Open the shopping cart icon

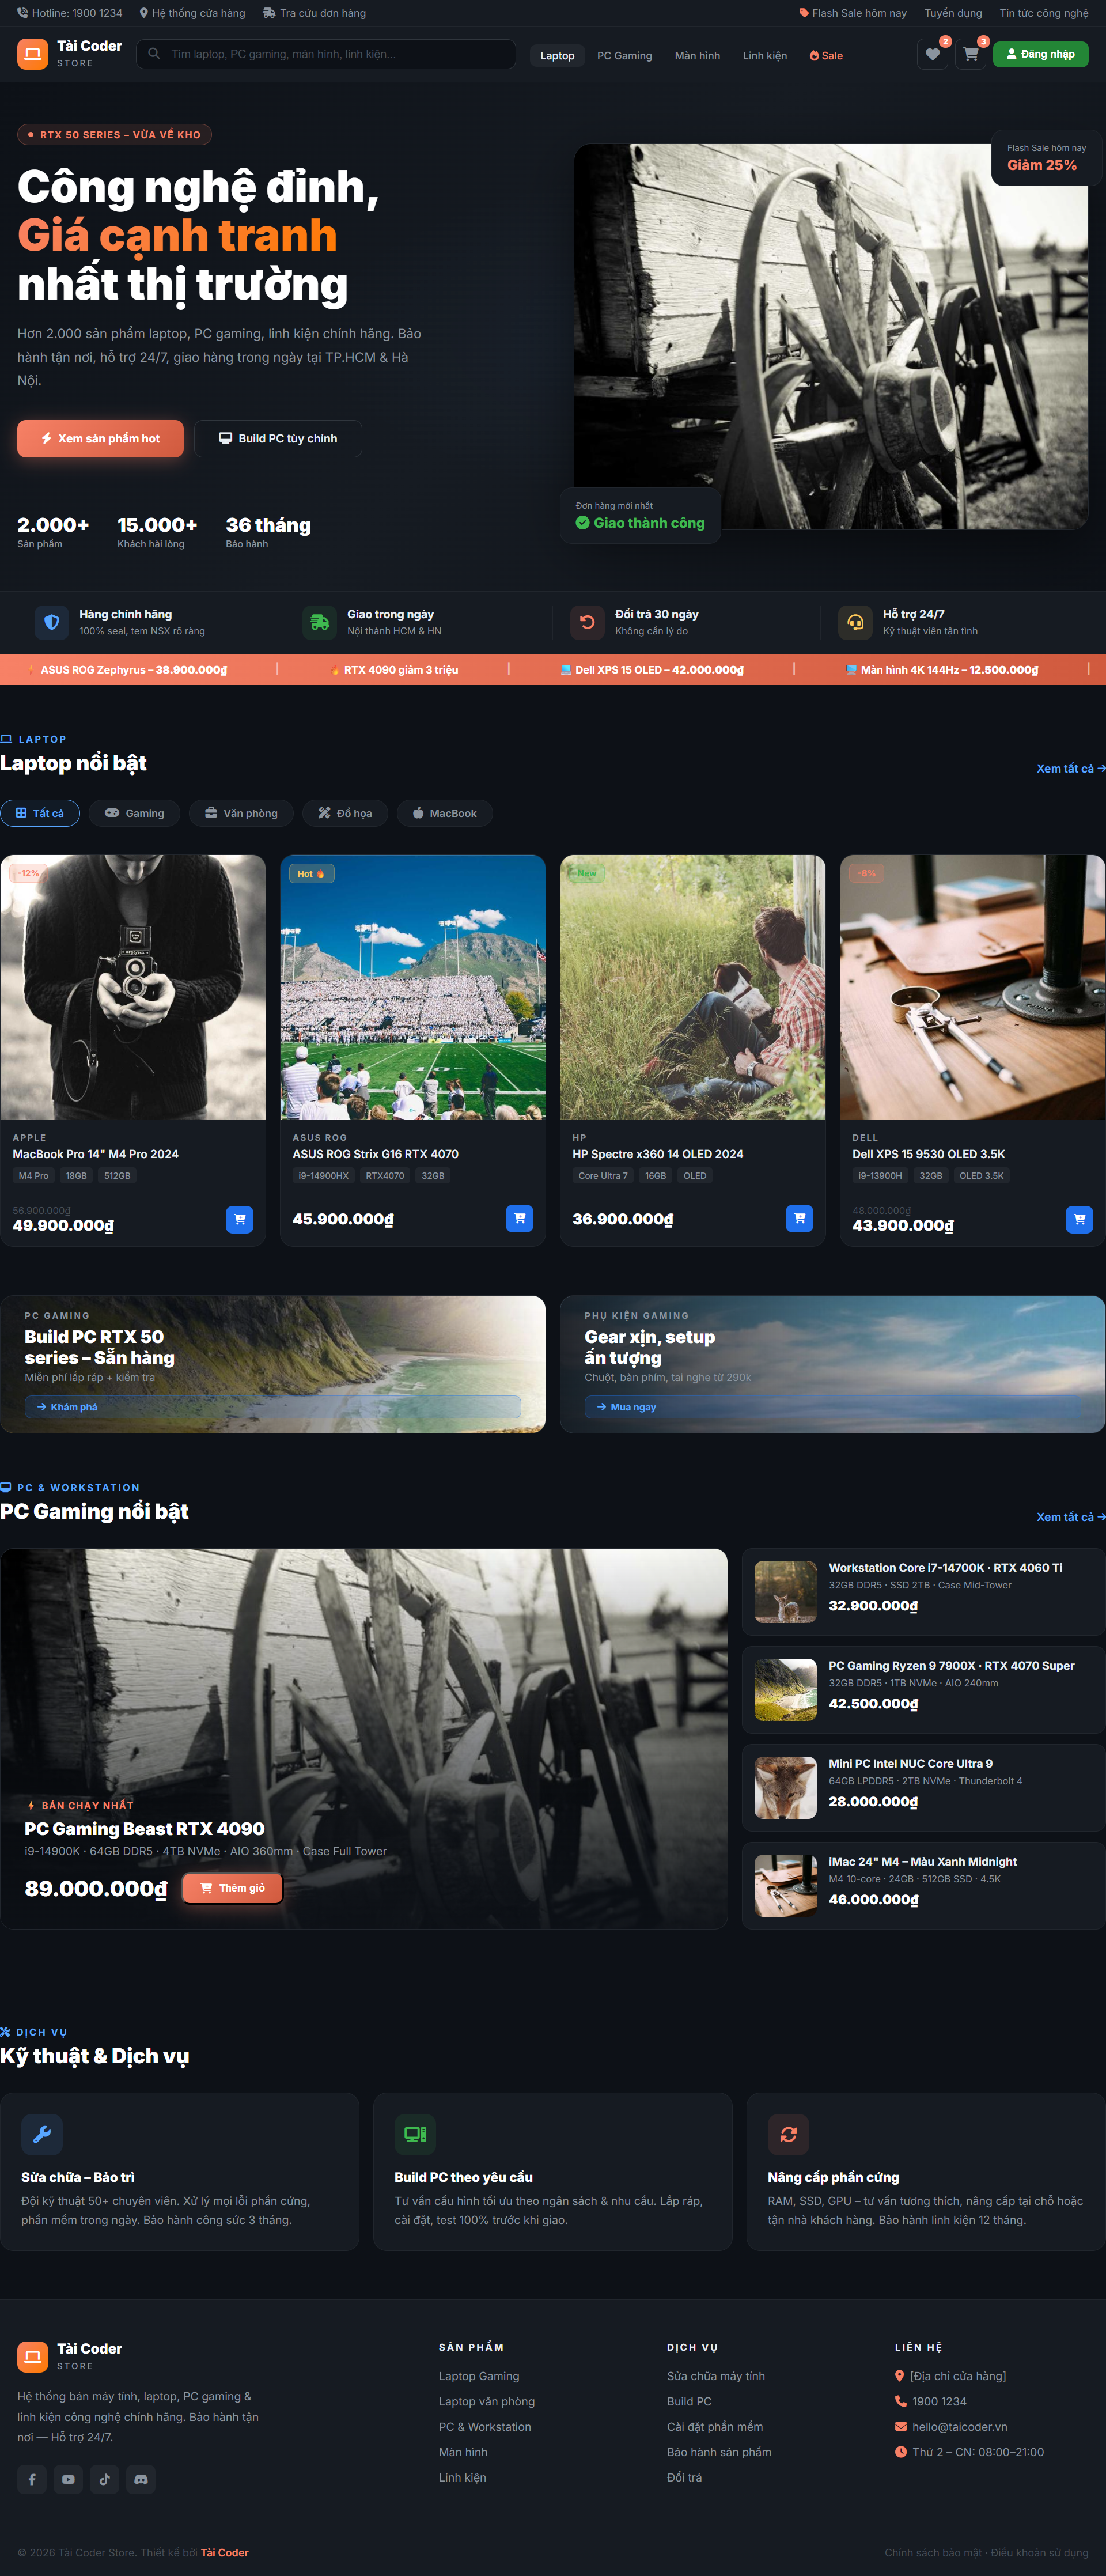970,55
